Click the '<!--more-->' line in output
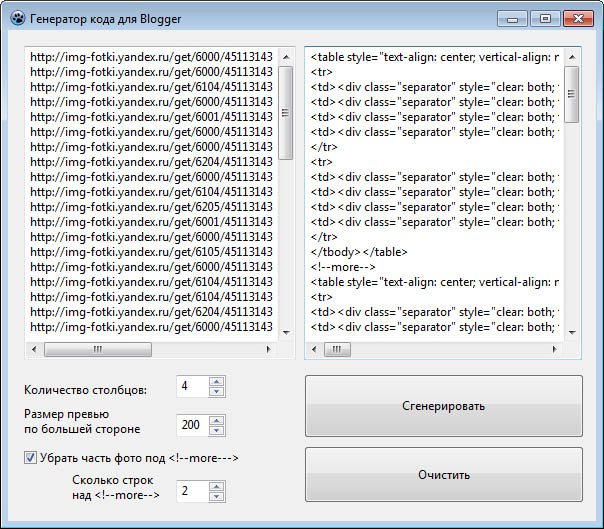This screenshot has height=529, width=604. [343, 267]
